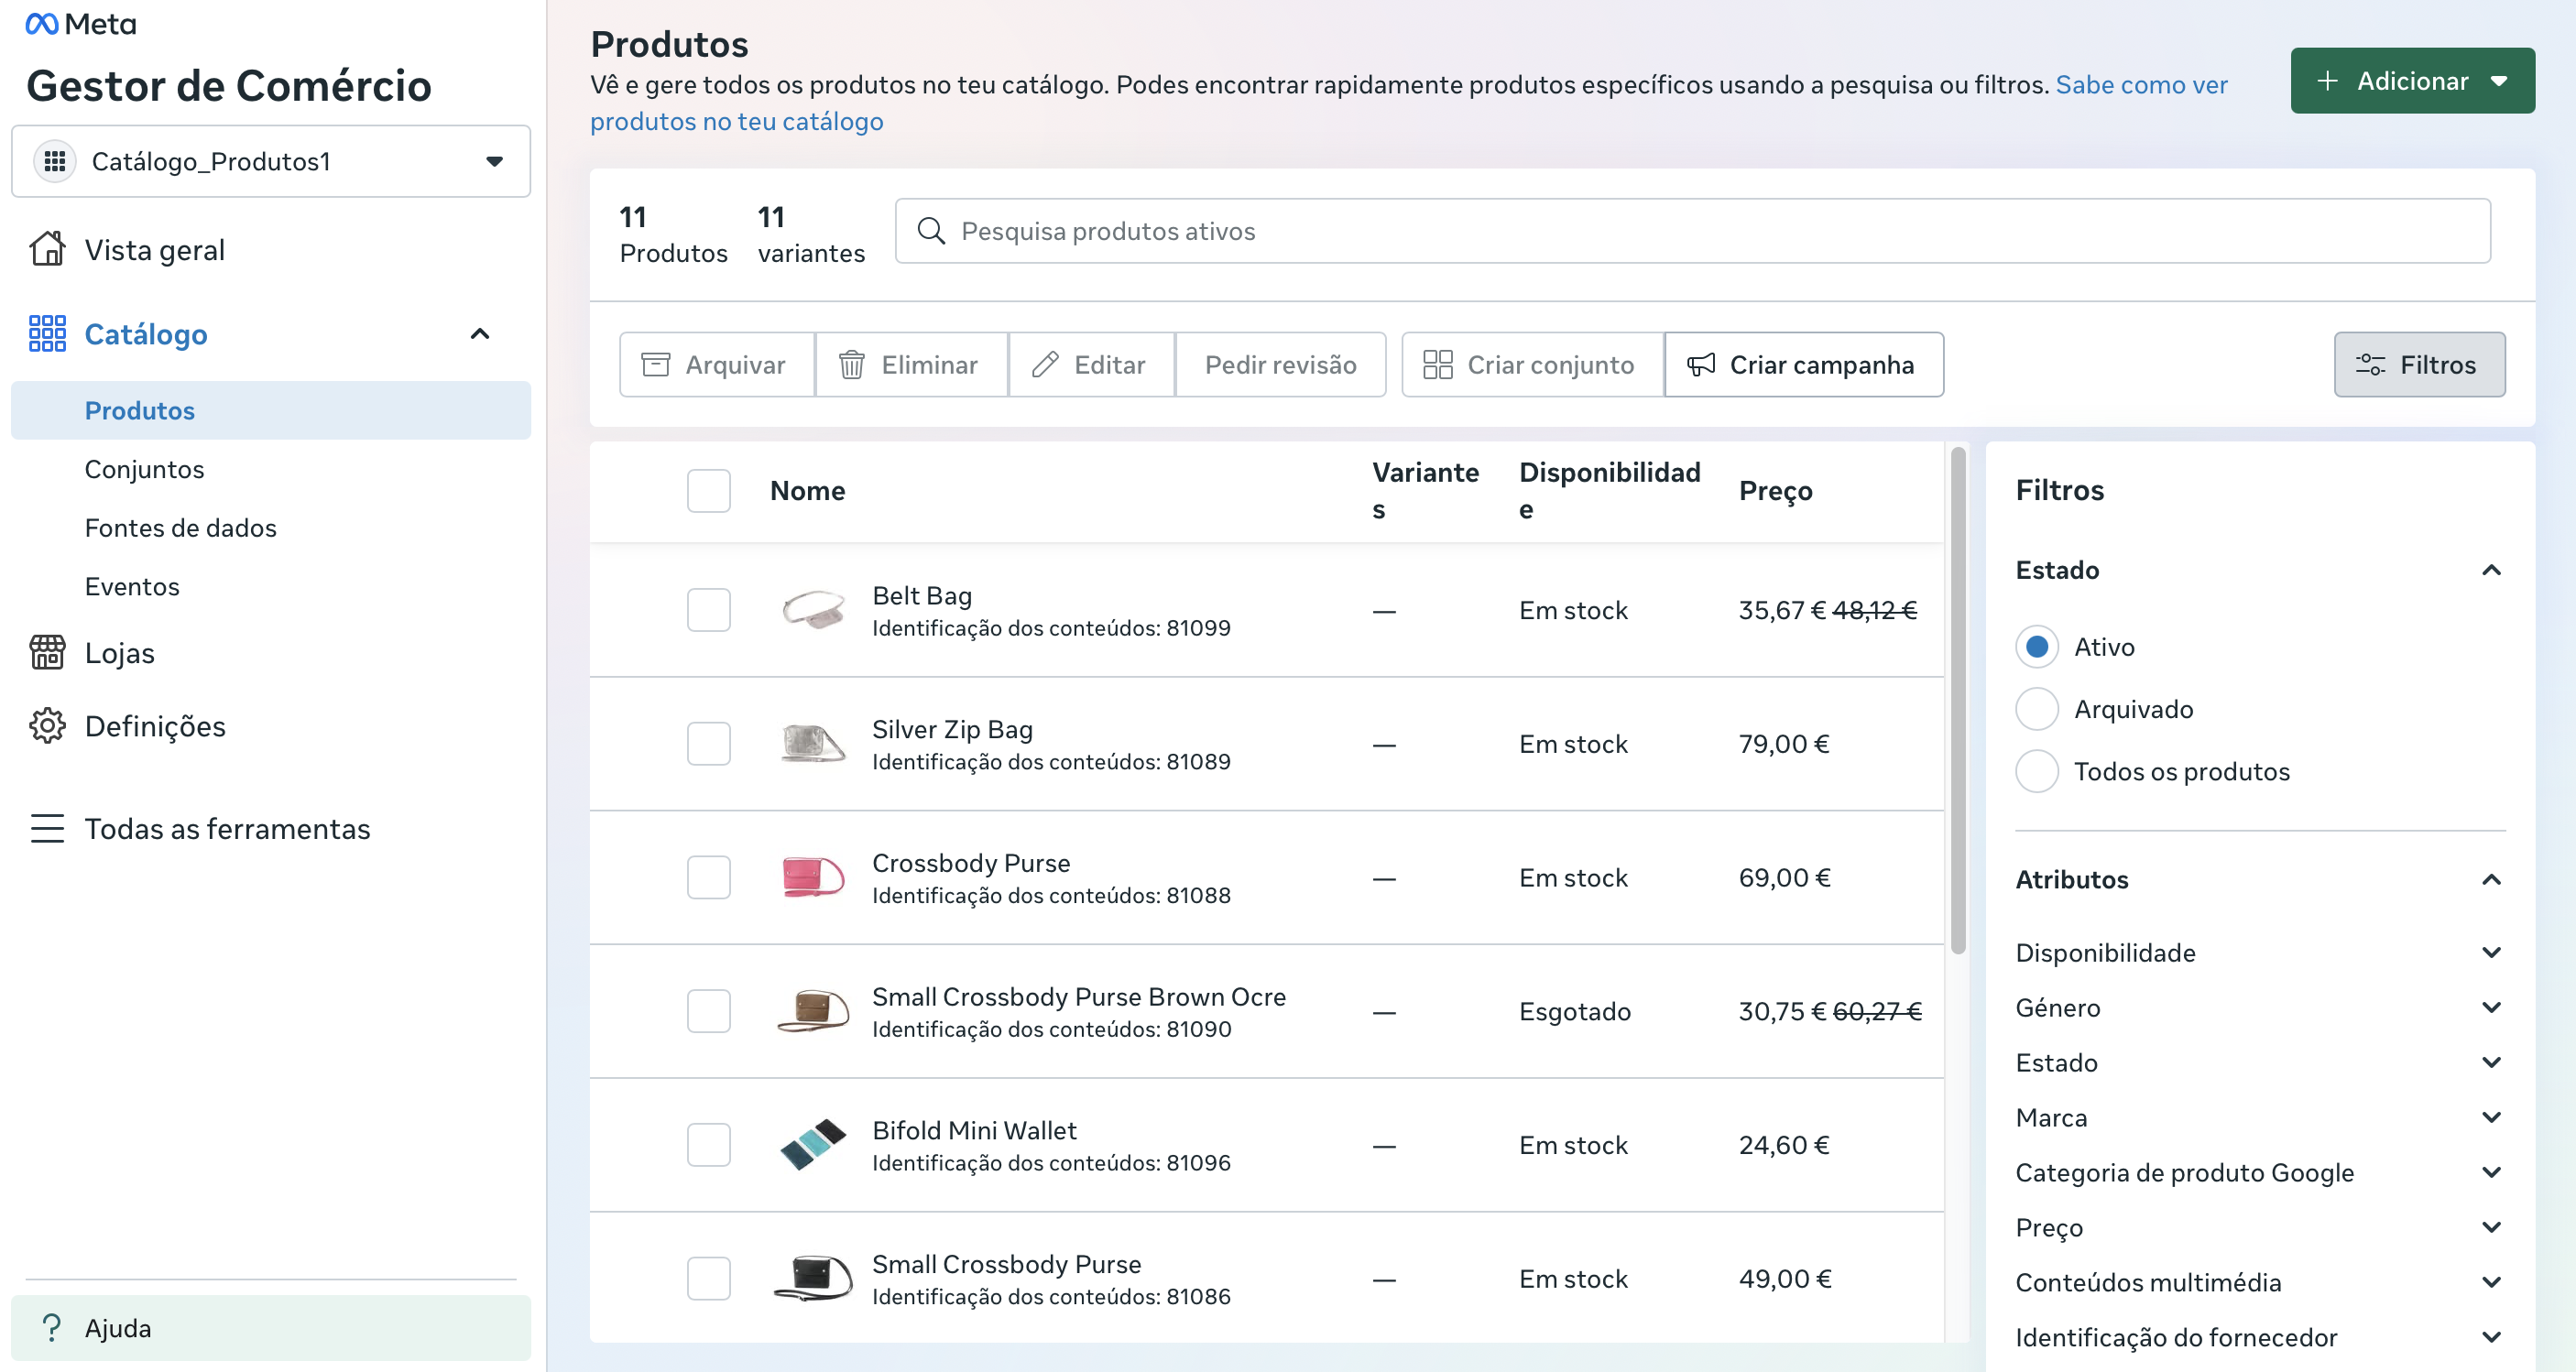Open the Conjuntos menu item
Viewport: 2576px width, 1372px height.
point(144,470)
